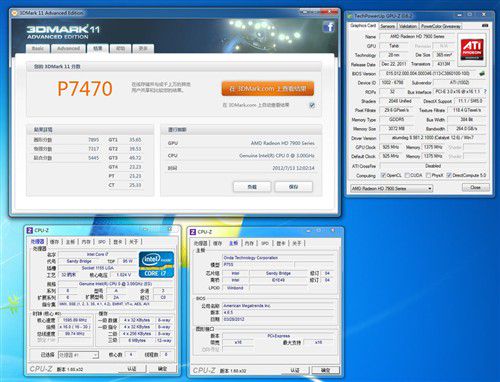Viewport: 500px width, 382px height.
Task: Toggle the PhysX checkbox in GPU-Z
Action: click(429, 175)
